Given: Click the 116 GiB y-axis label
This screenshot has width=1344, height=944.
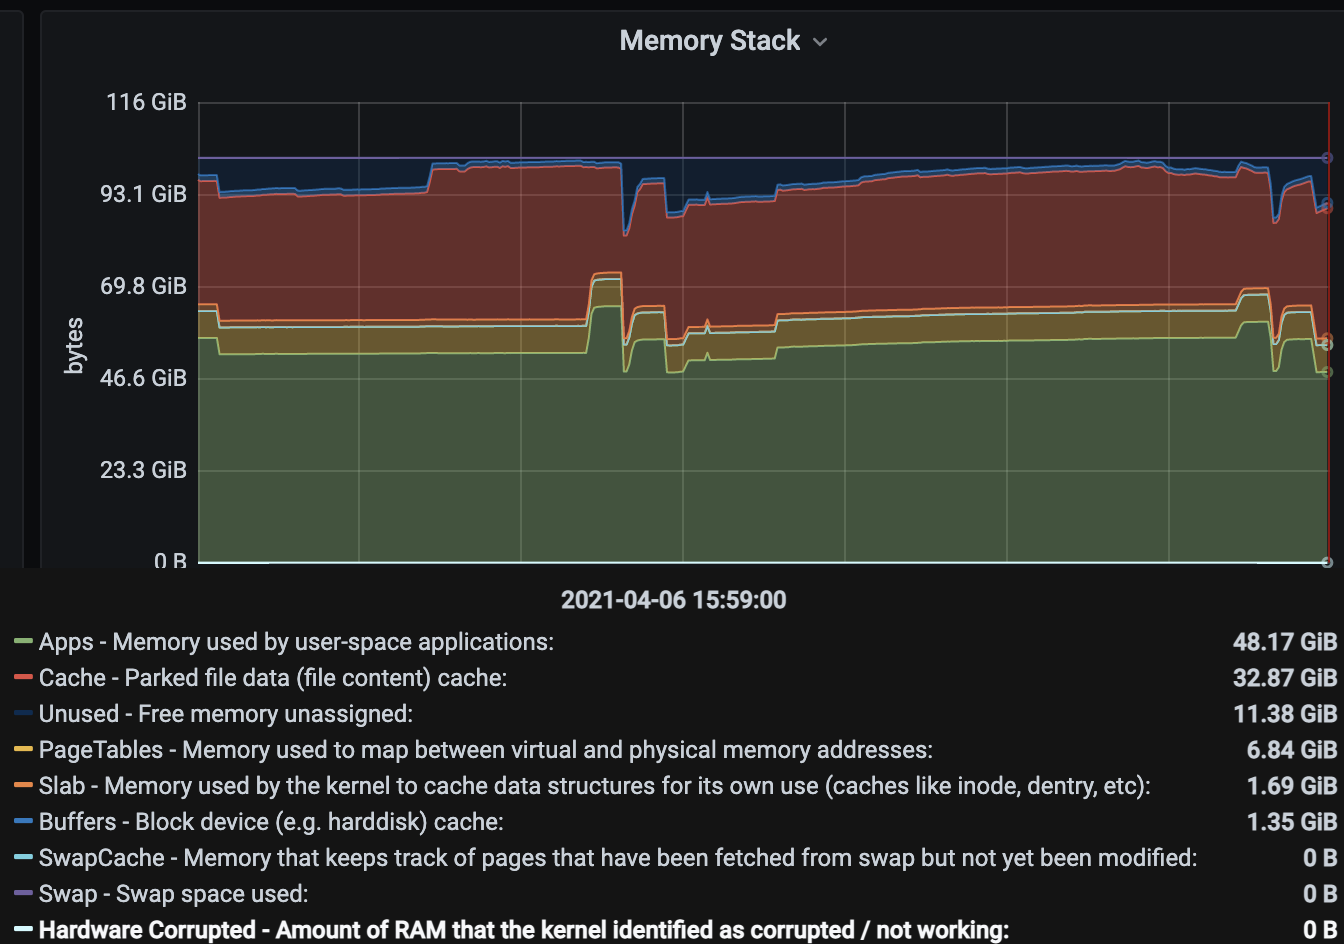Looking at the screenshot, I should point(146,102).
